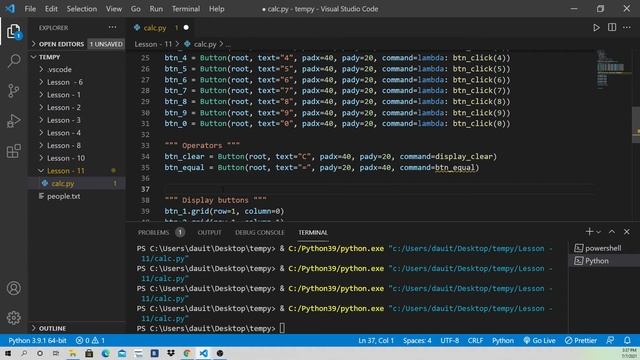Expand the Lesson - 10 folder
The width and height of the screenshot is (640, 360).
(41, 158)
